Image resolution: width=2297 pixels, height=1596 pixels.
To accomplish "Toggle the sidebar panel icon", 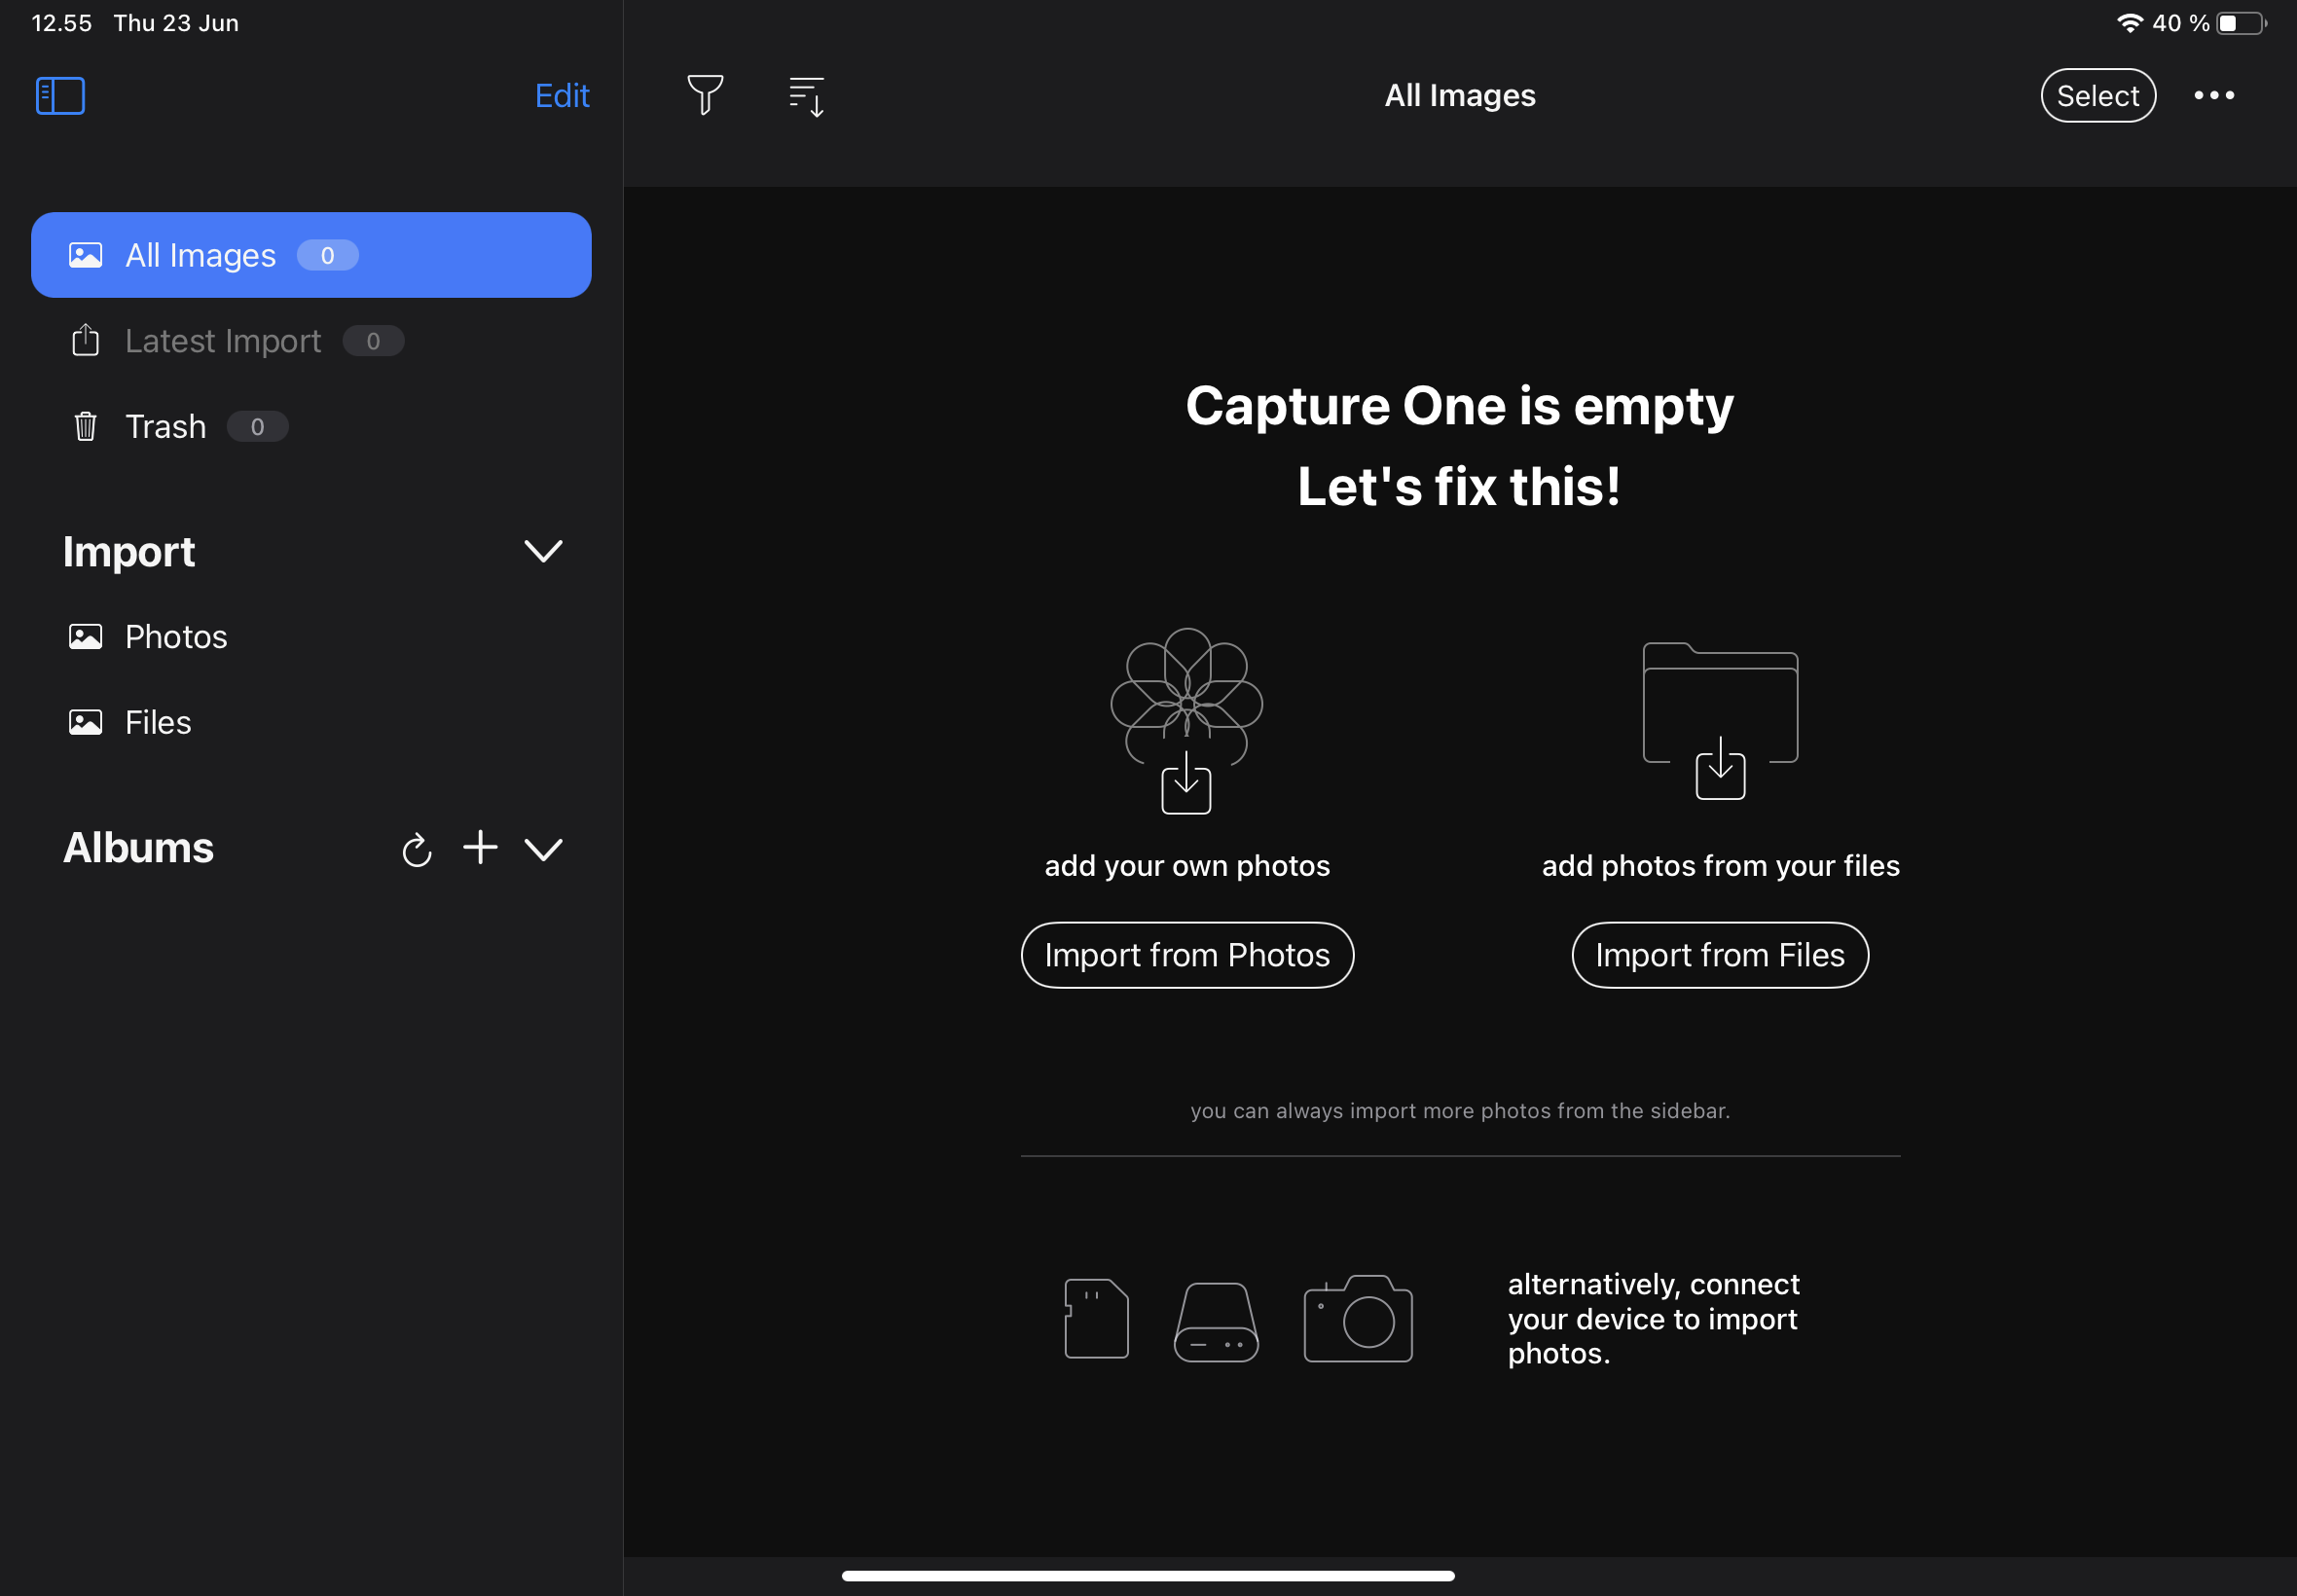I will (60, 96).
